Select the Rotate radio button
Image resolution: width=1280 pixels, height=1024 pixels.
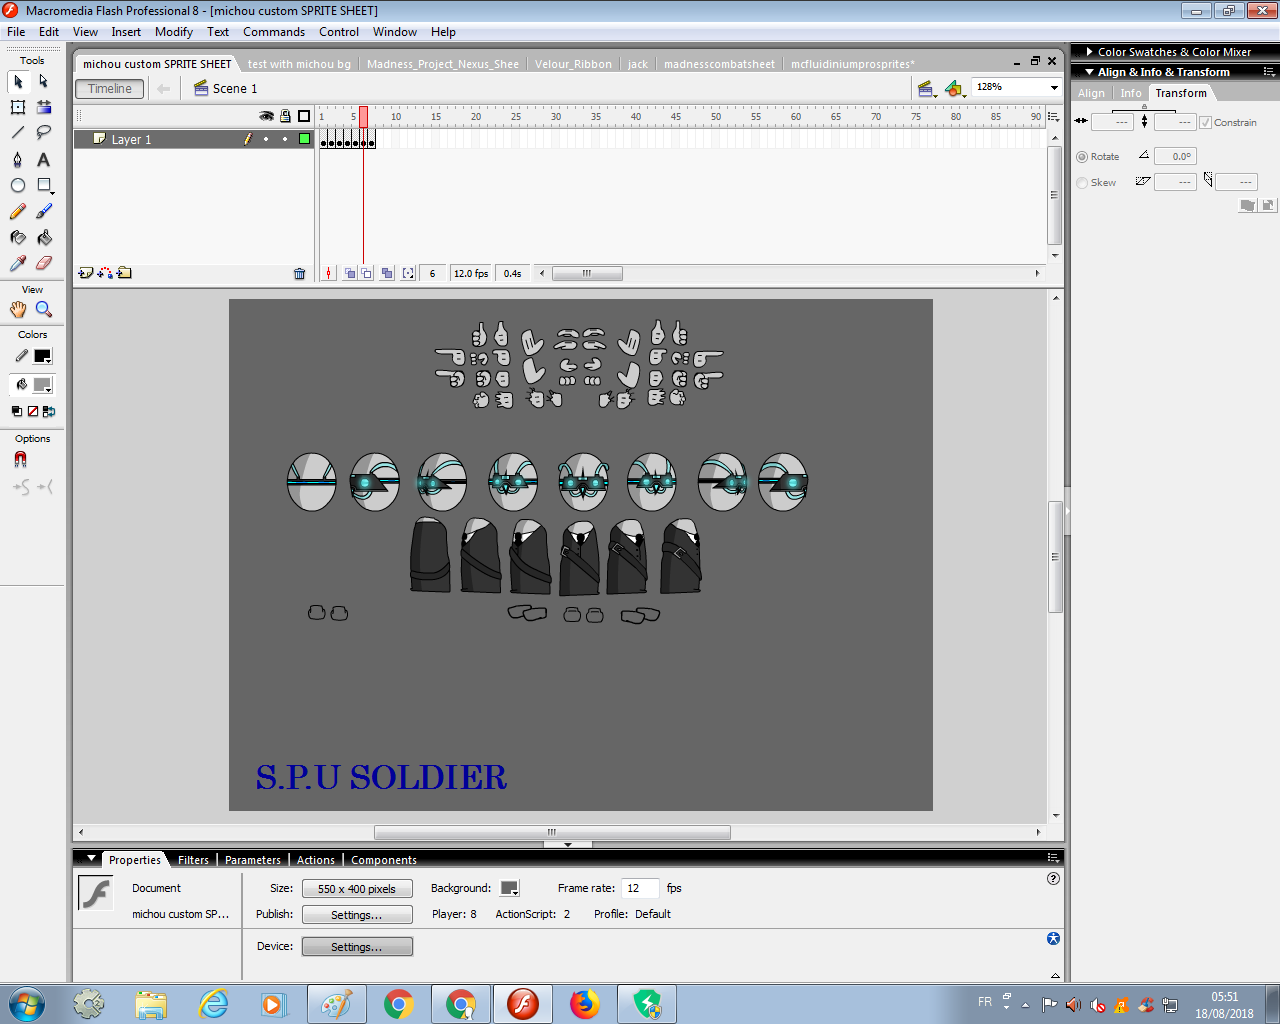tap(1082, 157)
